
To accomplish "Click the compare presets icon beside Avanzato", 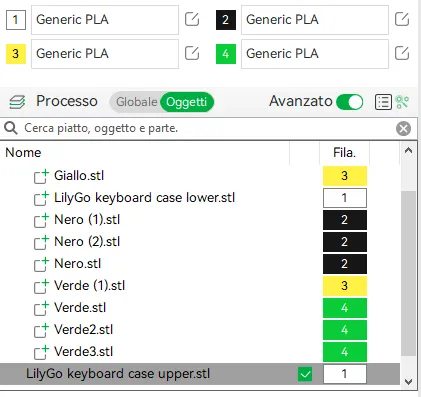I will coord(402,102).
